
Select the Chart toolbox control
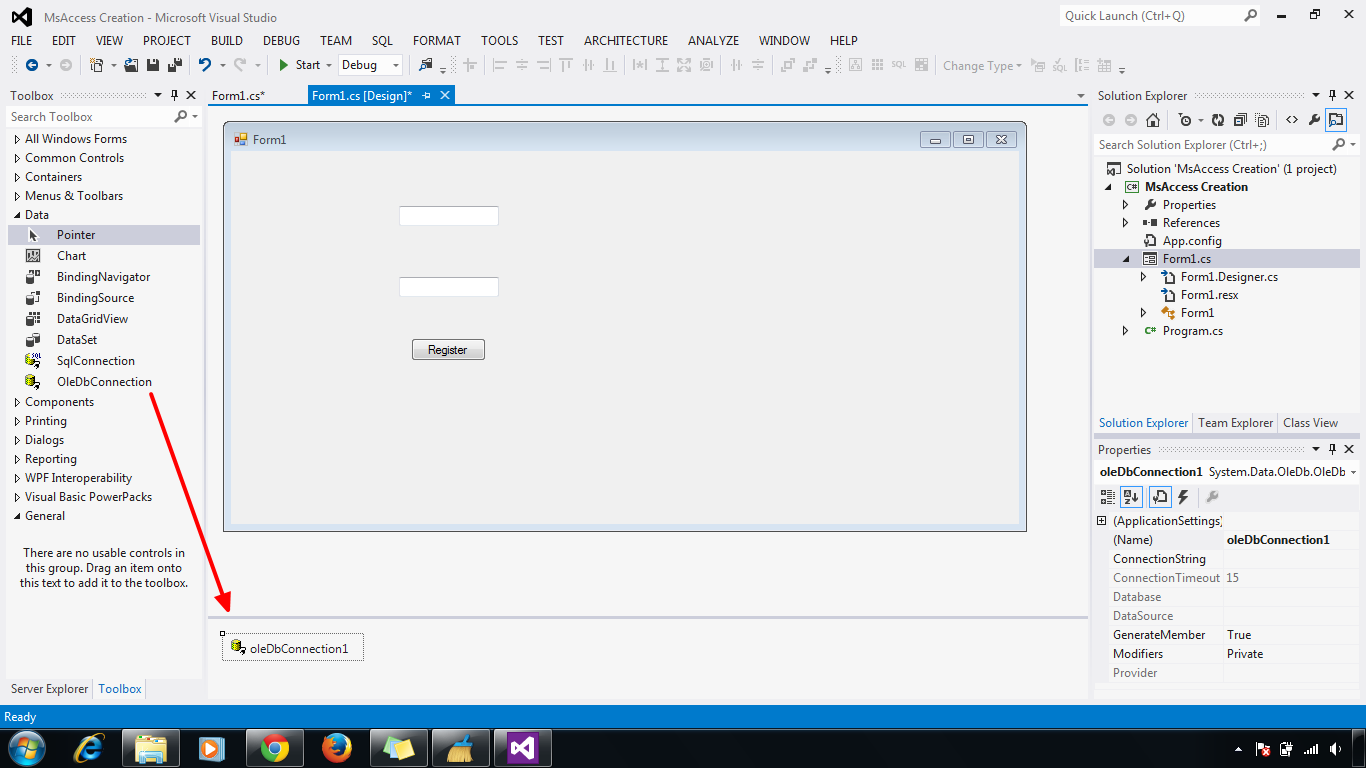[70, 255]
